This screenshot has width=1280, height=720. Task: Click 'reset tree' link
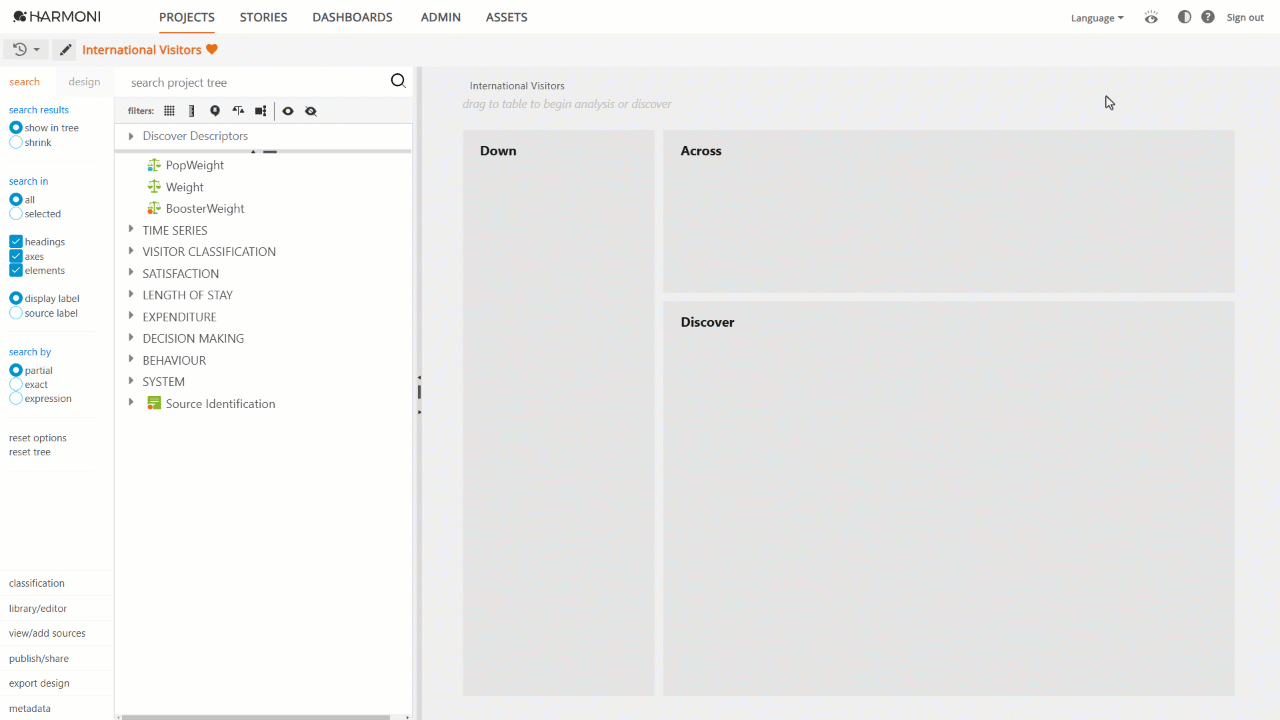pyautogui.click(x=30, y=452)
